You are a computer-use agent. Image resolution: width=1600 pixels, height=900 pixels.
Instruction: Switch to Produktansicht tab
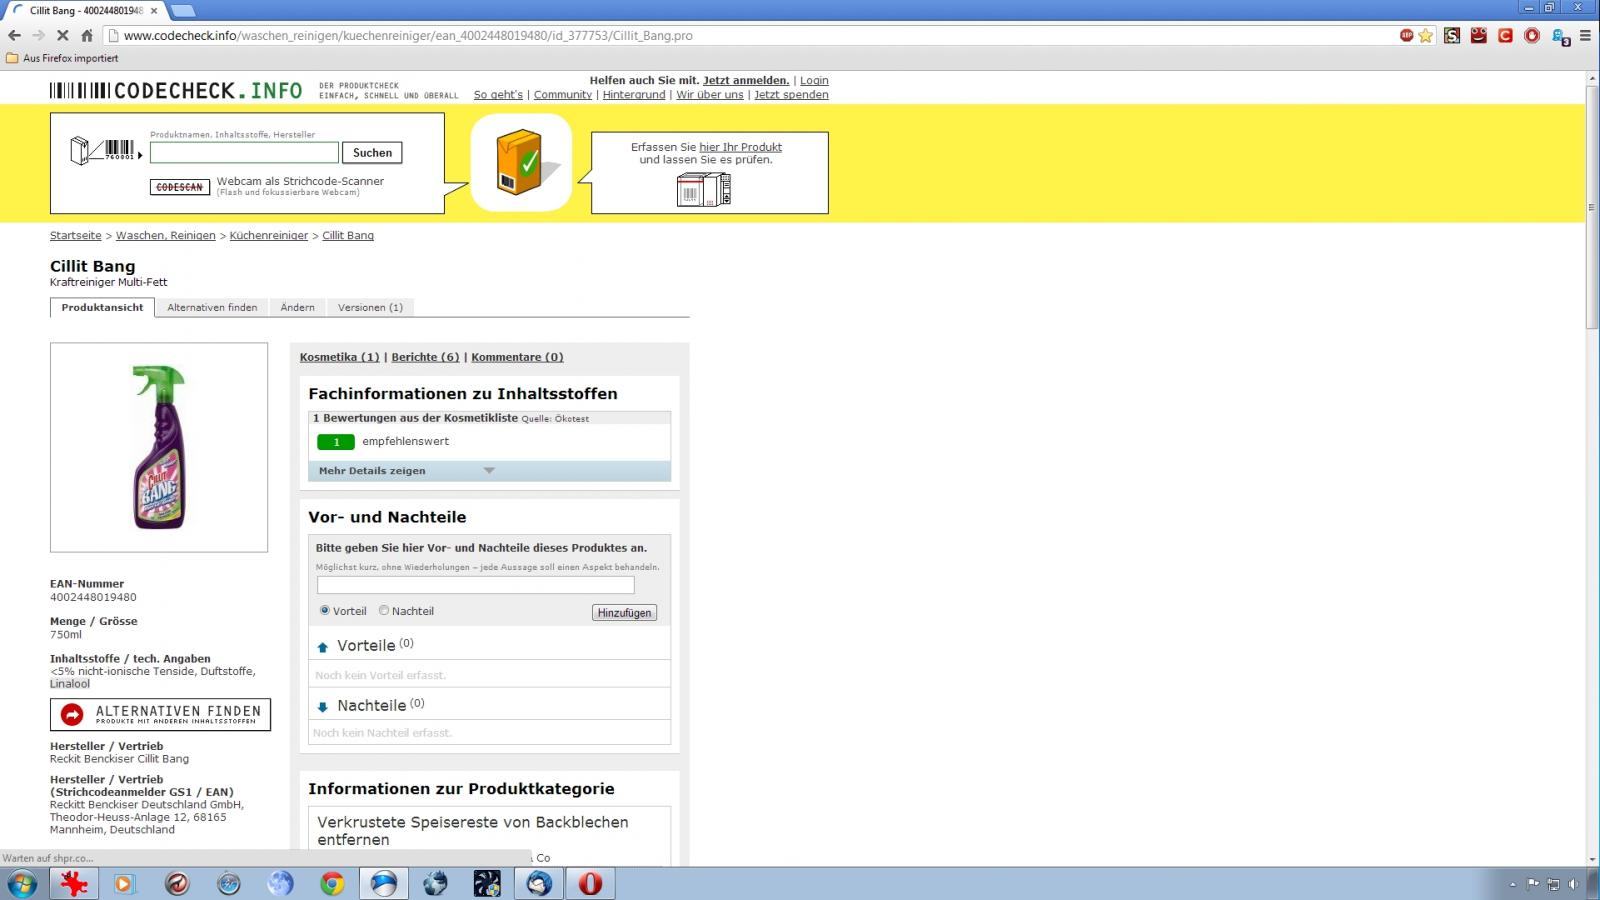click(x=102, y=307)
